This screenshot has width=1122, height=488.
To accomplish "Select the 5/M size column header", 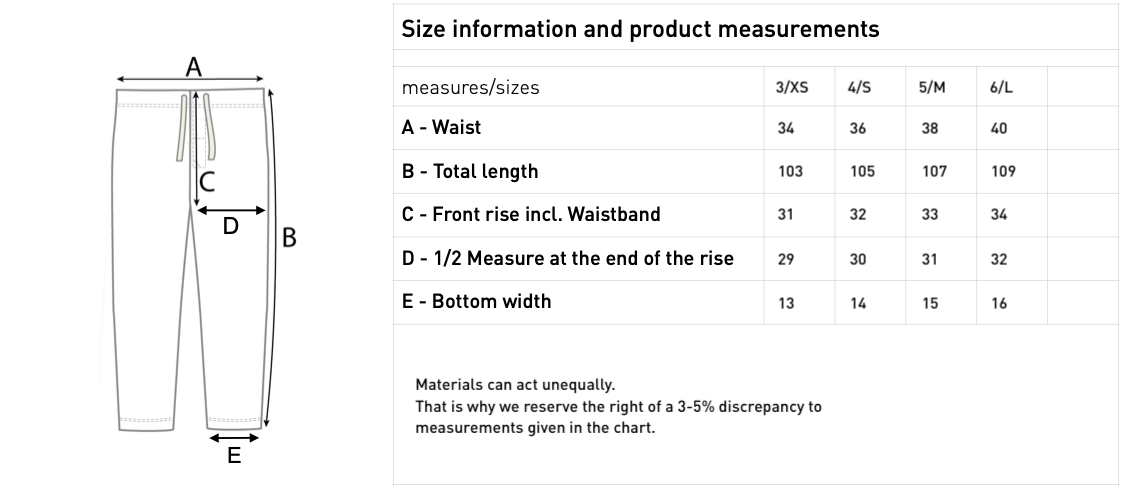I will (x=932, y=87).
